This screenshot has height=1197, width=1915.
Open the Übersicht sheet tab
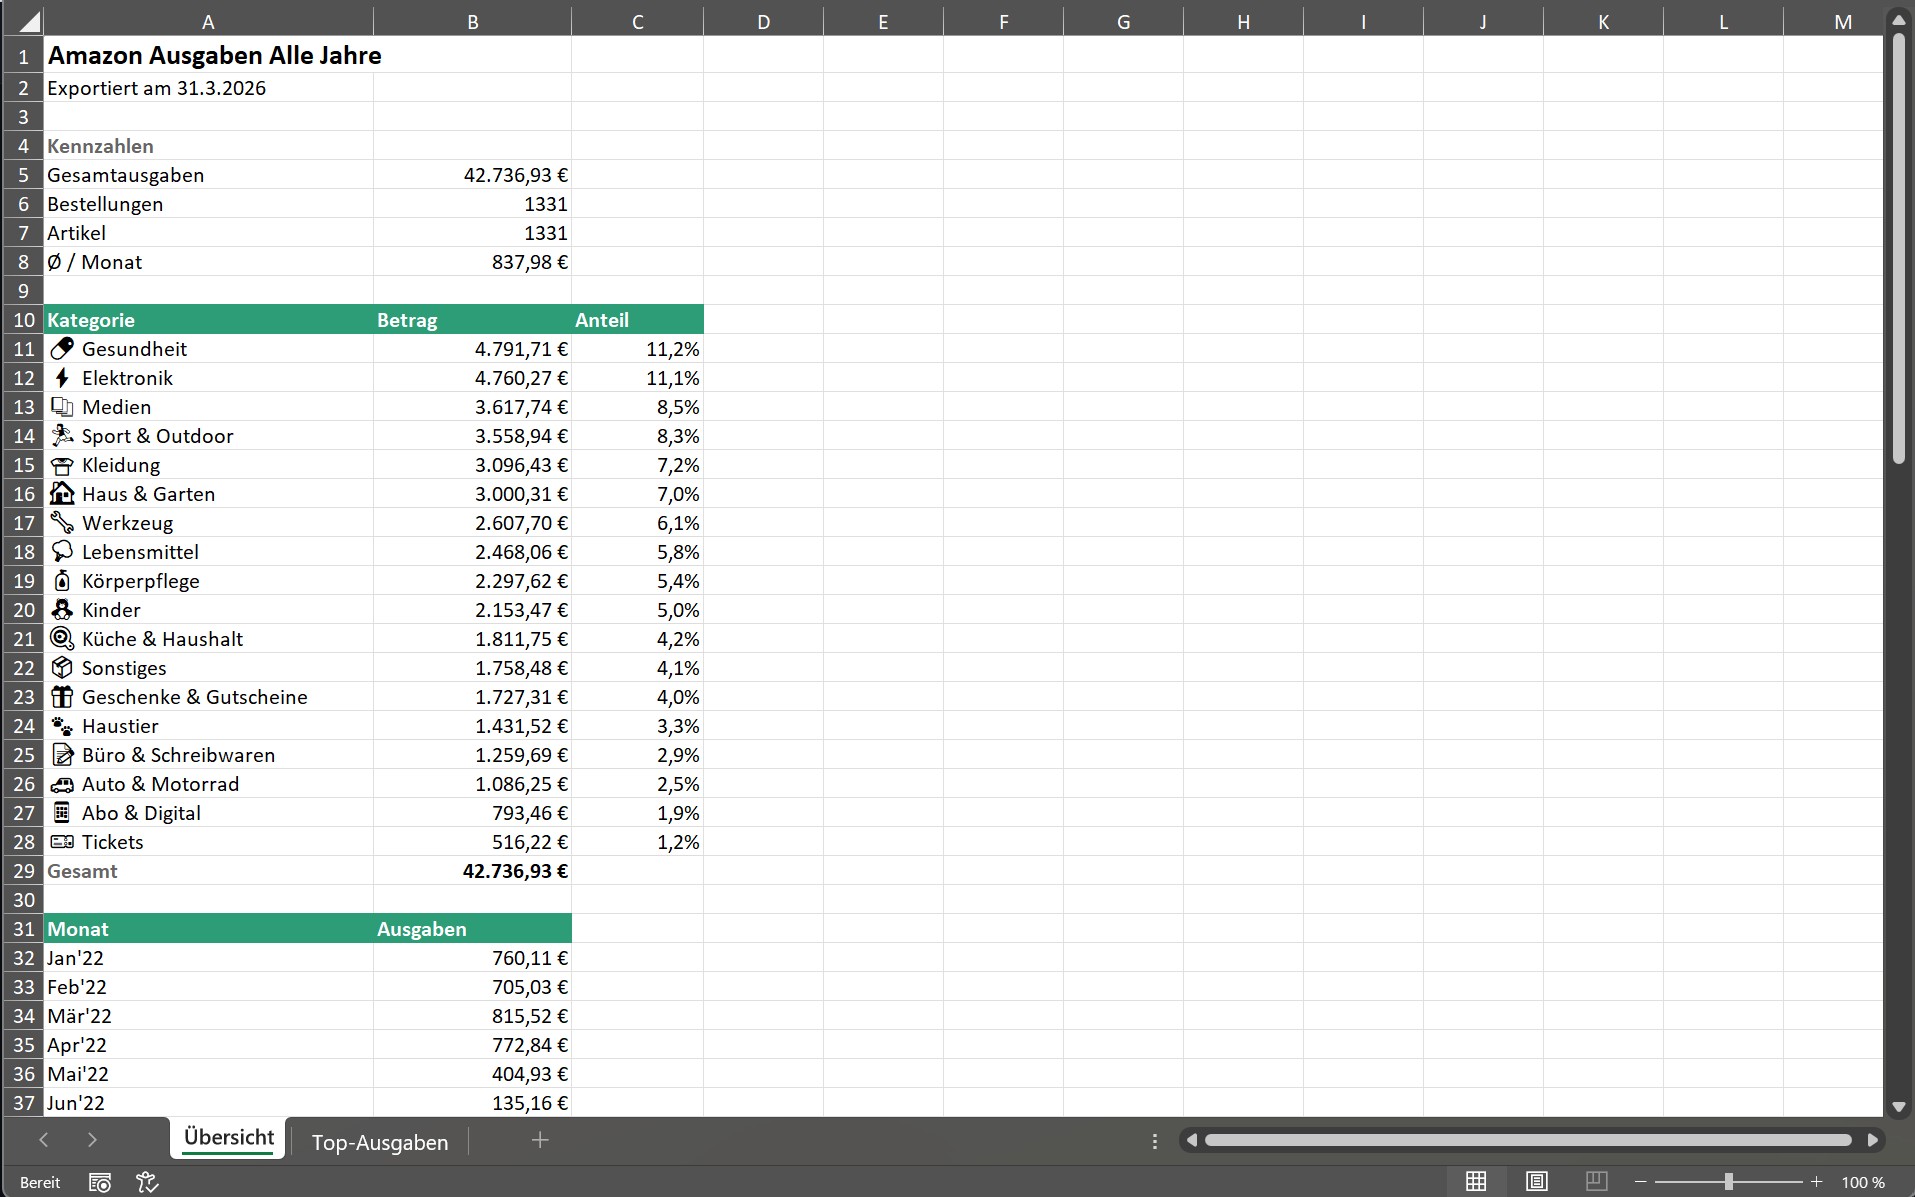click(229, 1138)
